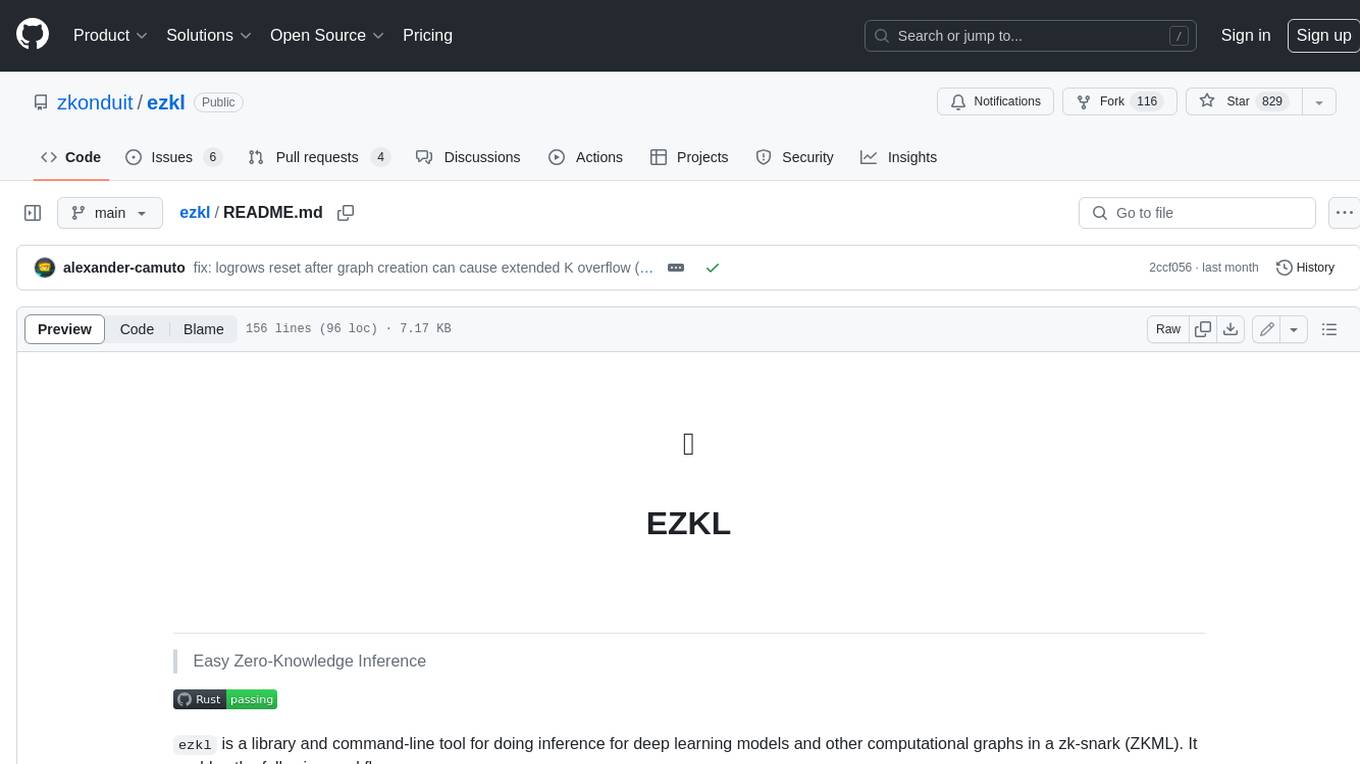Viewport: 1360px width, 764px height.
Task: Click Sign in link
Action: [1245, 35]
